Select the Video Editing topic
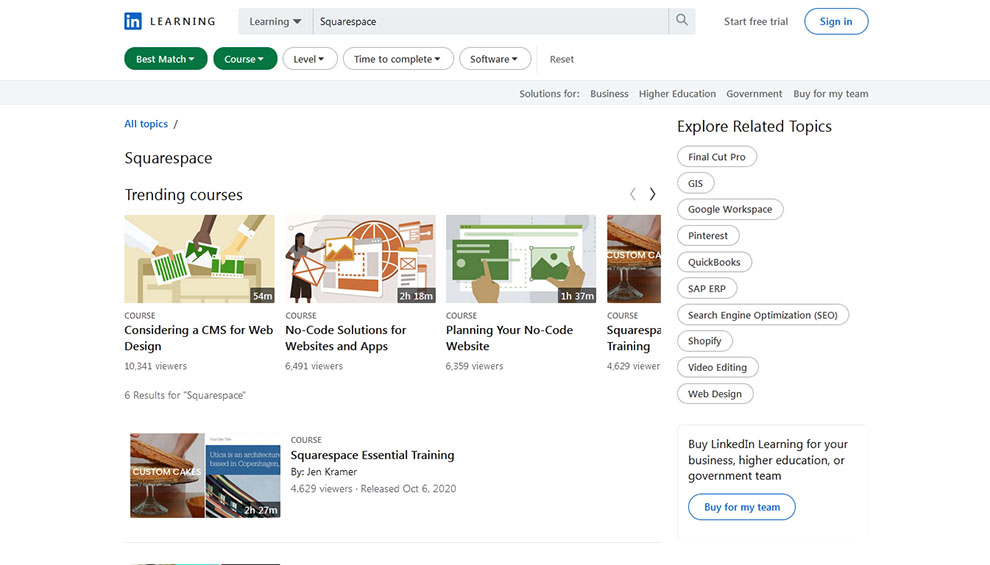This screenshot has height=565, width=990. click(717, 367)
